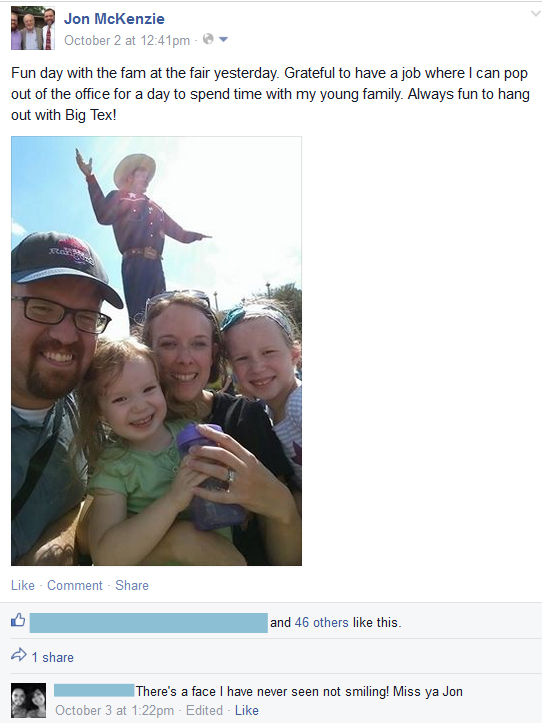
Task: Click the Comment link under the photo
Action: 75,585
